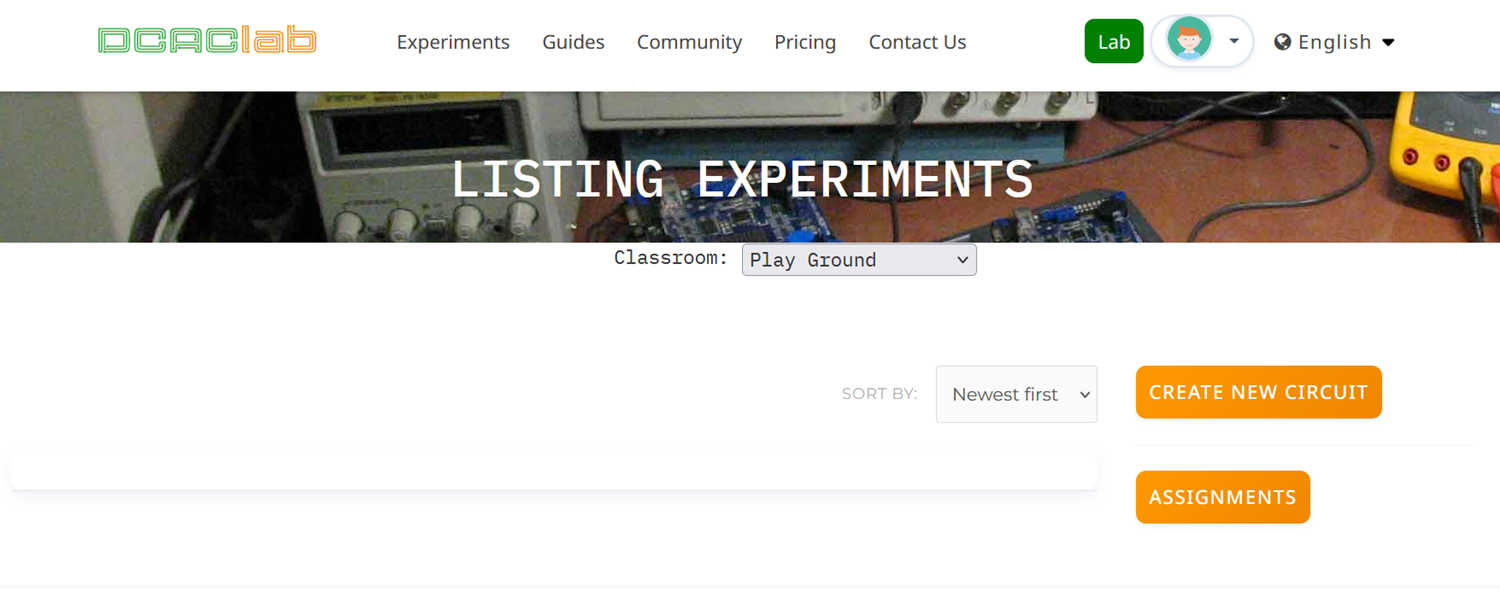Screen dimensions: 1500x591
Task: Click the Classroom label text
Action: tap(671, 258)
